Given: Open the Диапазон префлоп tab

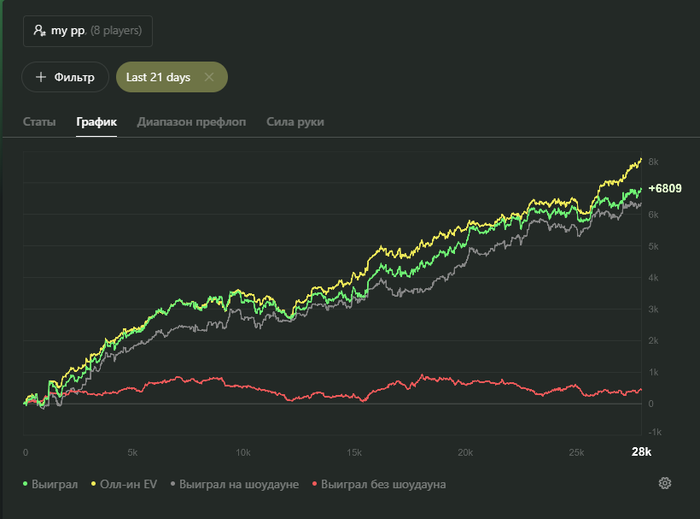Looking at the screenshot, I should click(x=192, y=122).
